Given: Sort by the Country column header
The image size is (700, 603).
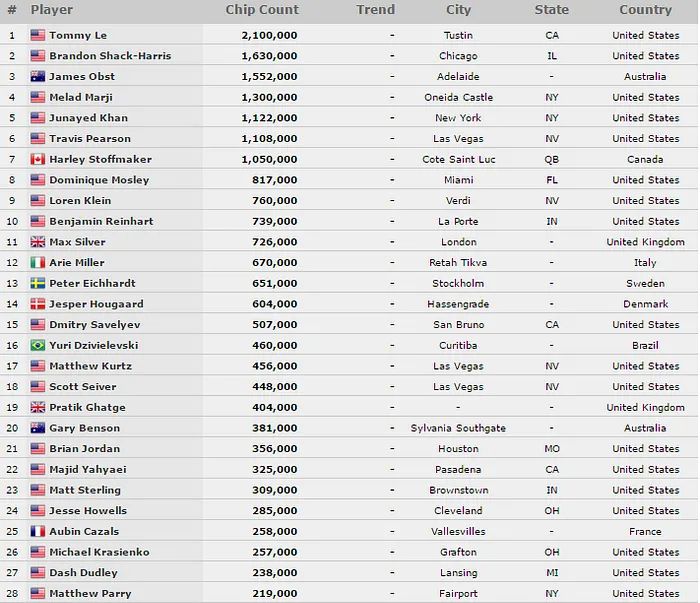Looking at the screenshot, I should (x=646, y=10).
